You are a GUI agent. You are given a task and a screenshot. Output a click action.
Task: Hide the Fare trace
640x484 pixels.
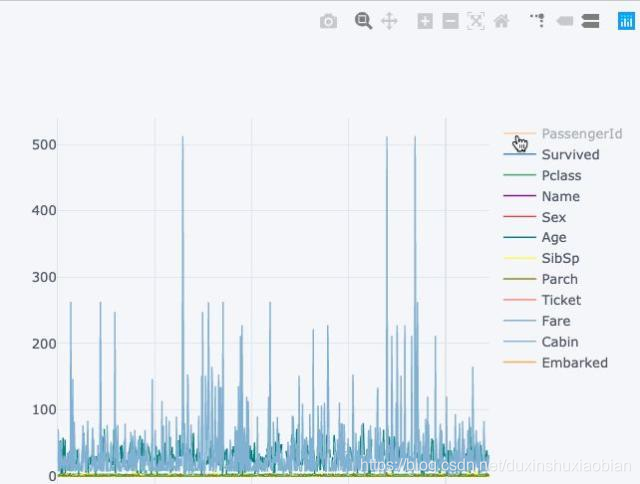point(537,321)
